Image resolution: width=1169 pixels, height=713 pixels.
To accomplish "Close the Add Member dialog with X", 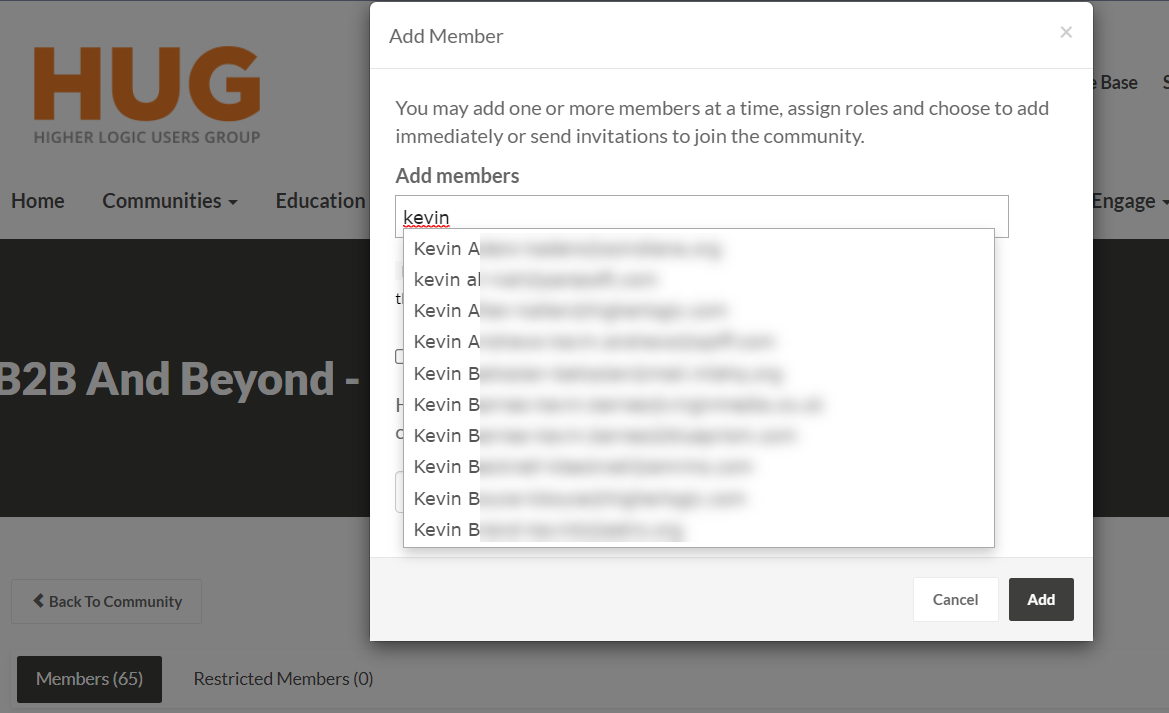I will pos(1065,32).
